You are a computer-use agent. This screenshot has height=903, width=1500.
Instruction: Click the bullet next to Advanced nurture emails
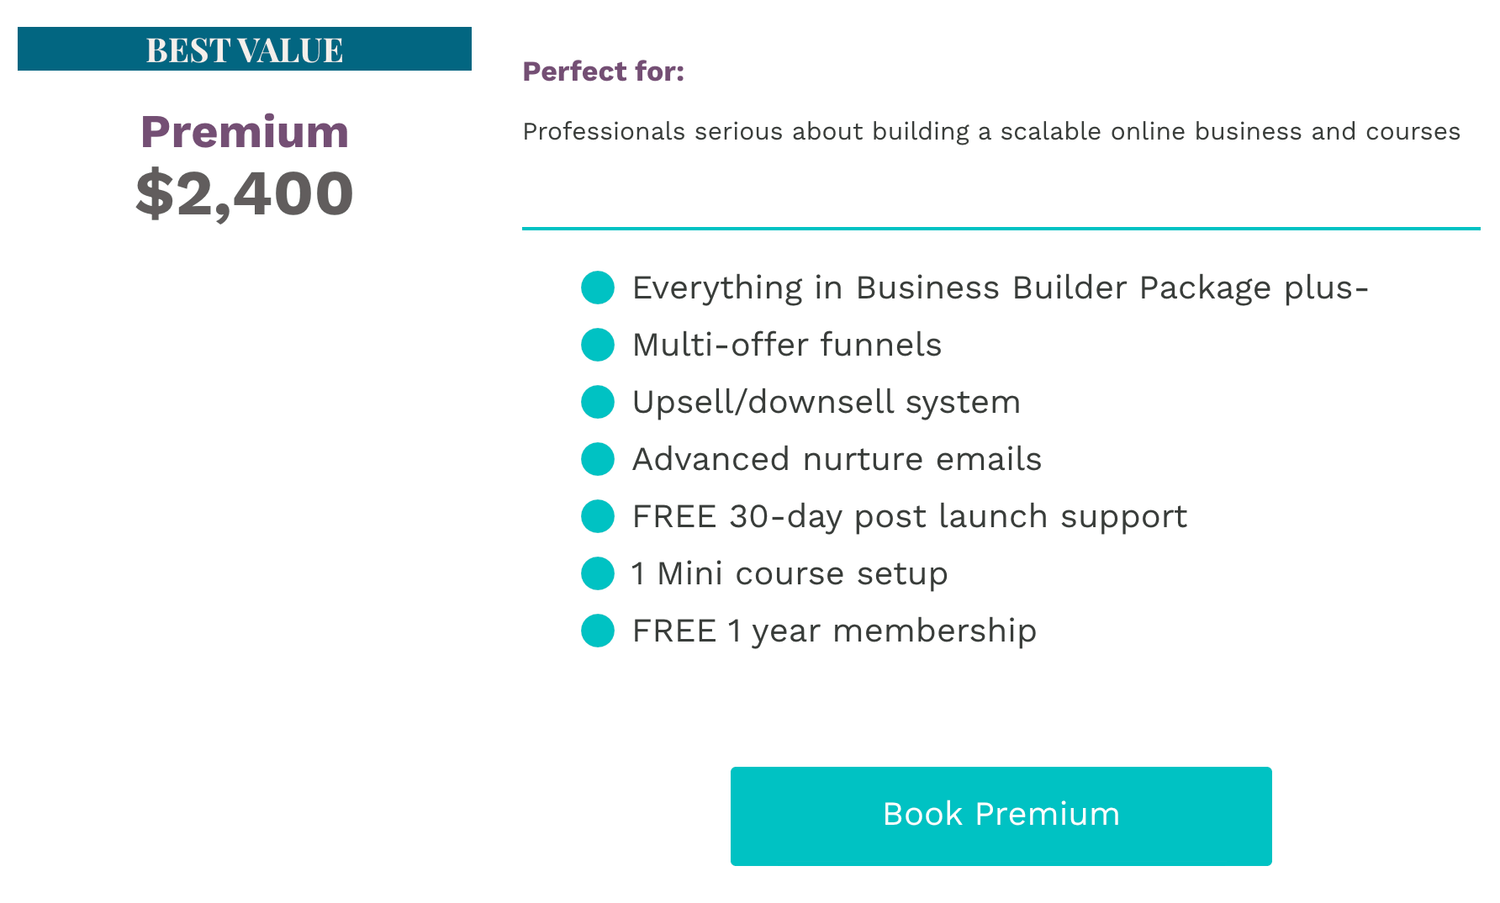click(x=598, y=459)
